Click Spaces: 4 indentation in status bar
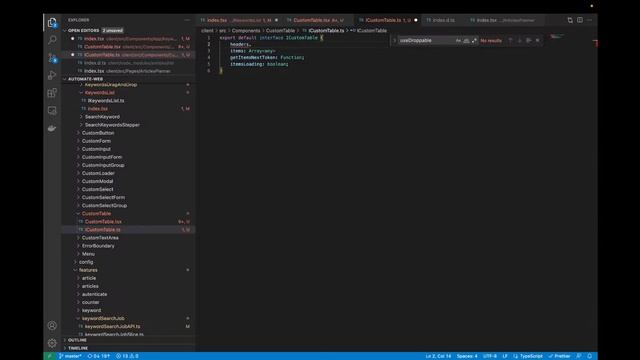Viewport: 640px width, 360px height. coord(467,356)
